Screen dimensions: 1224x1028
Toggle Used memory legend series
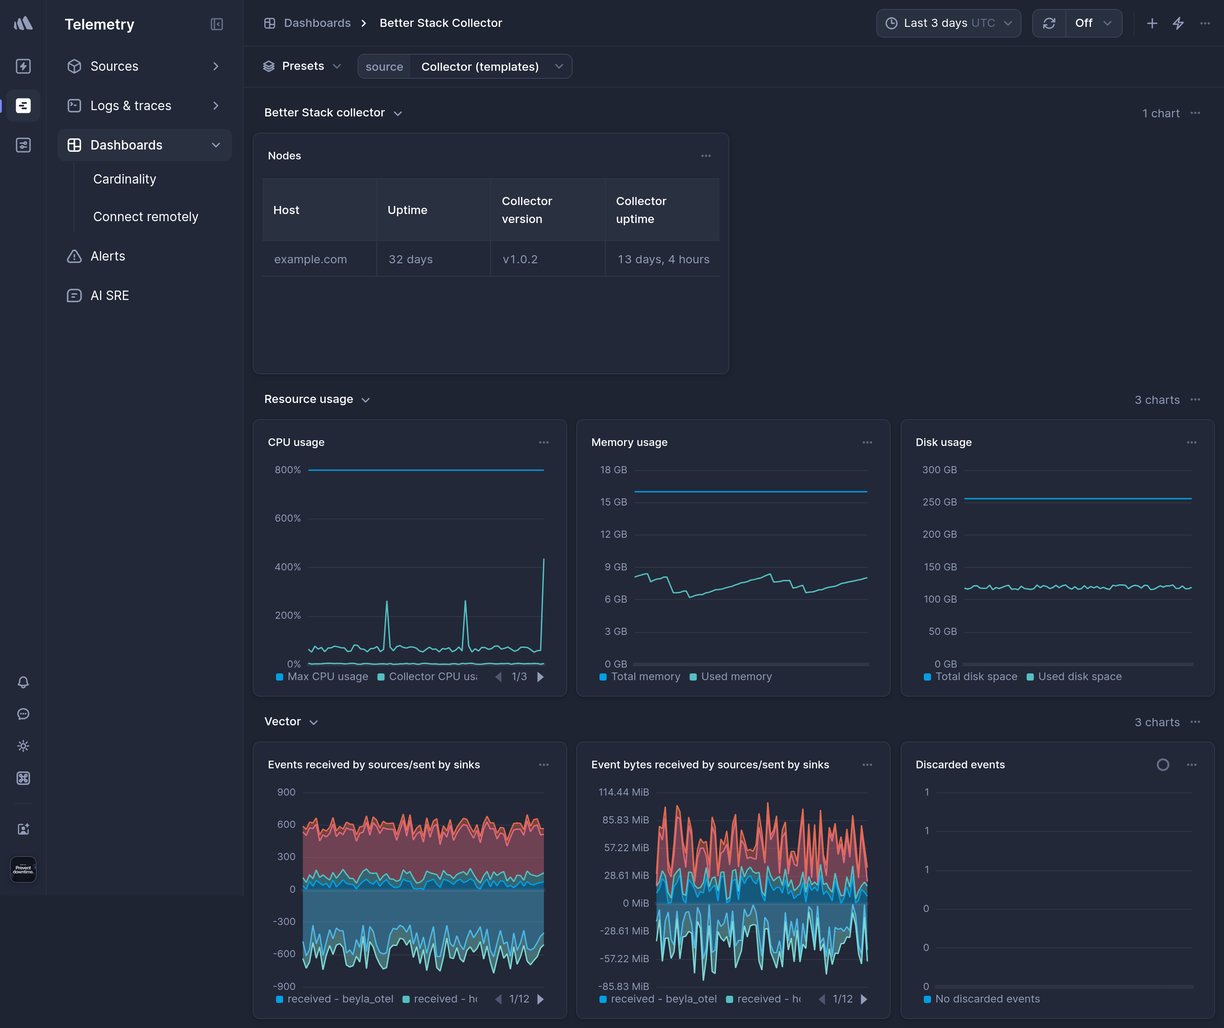731,677
